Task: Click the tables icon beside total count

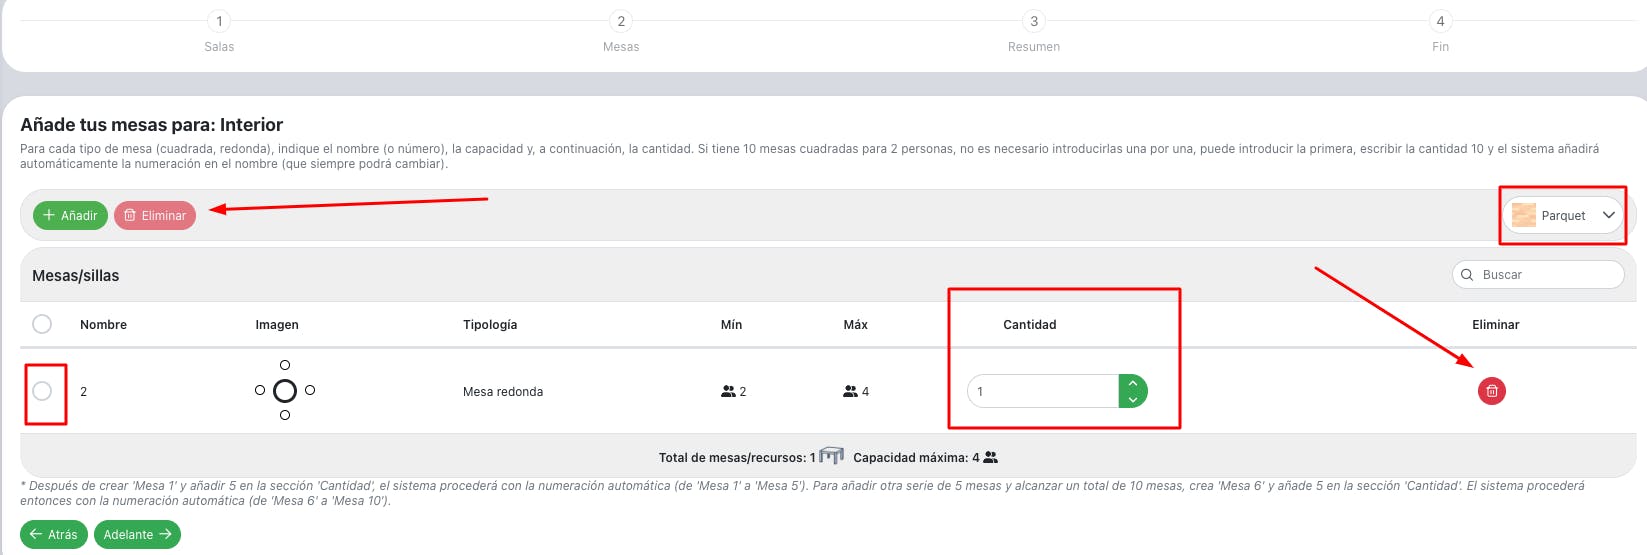Action: (x=831, y=456)
